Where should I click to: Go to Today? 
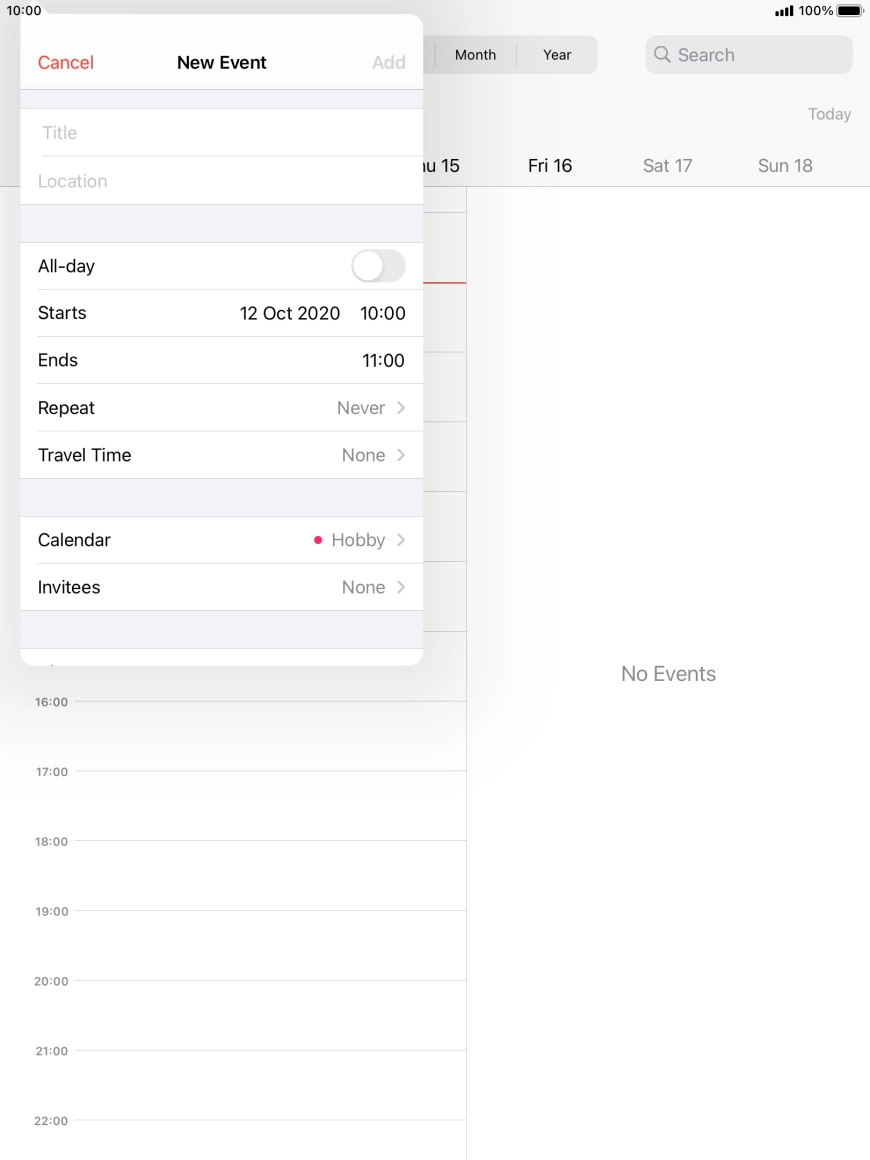tap(829, 114)
